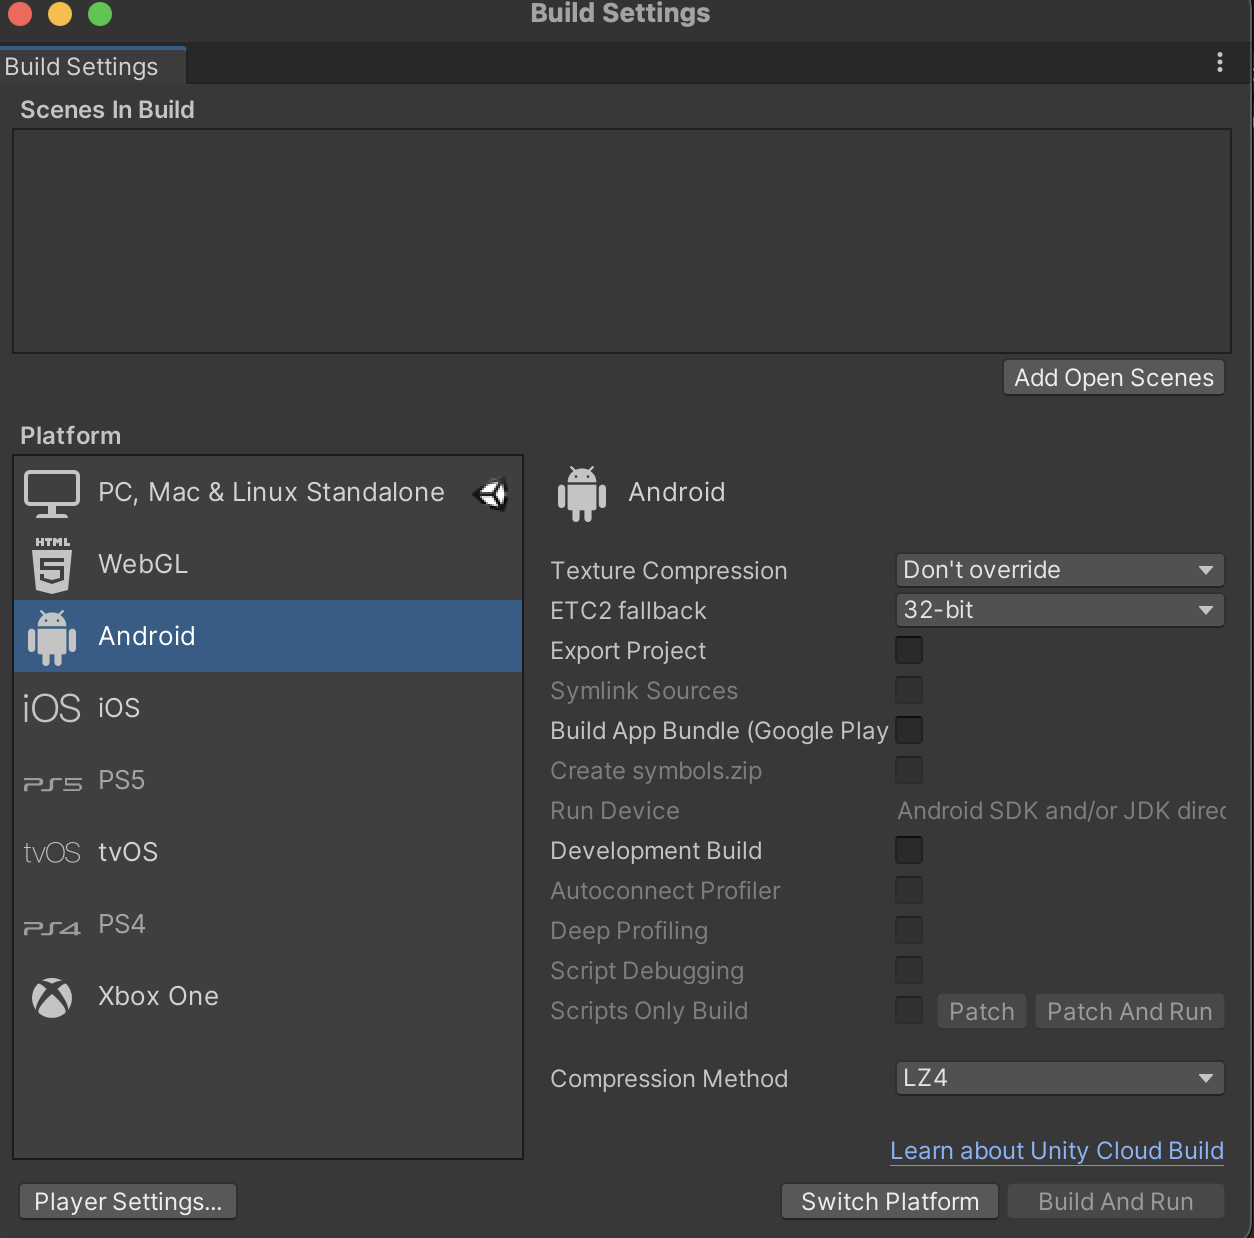Click the Build And Run button
Image resolution: width=1254 pixels, height=1238 pixels.
[1116, 1202]
